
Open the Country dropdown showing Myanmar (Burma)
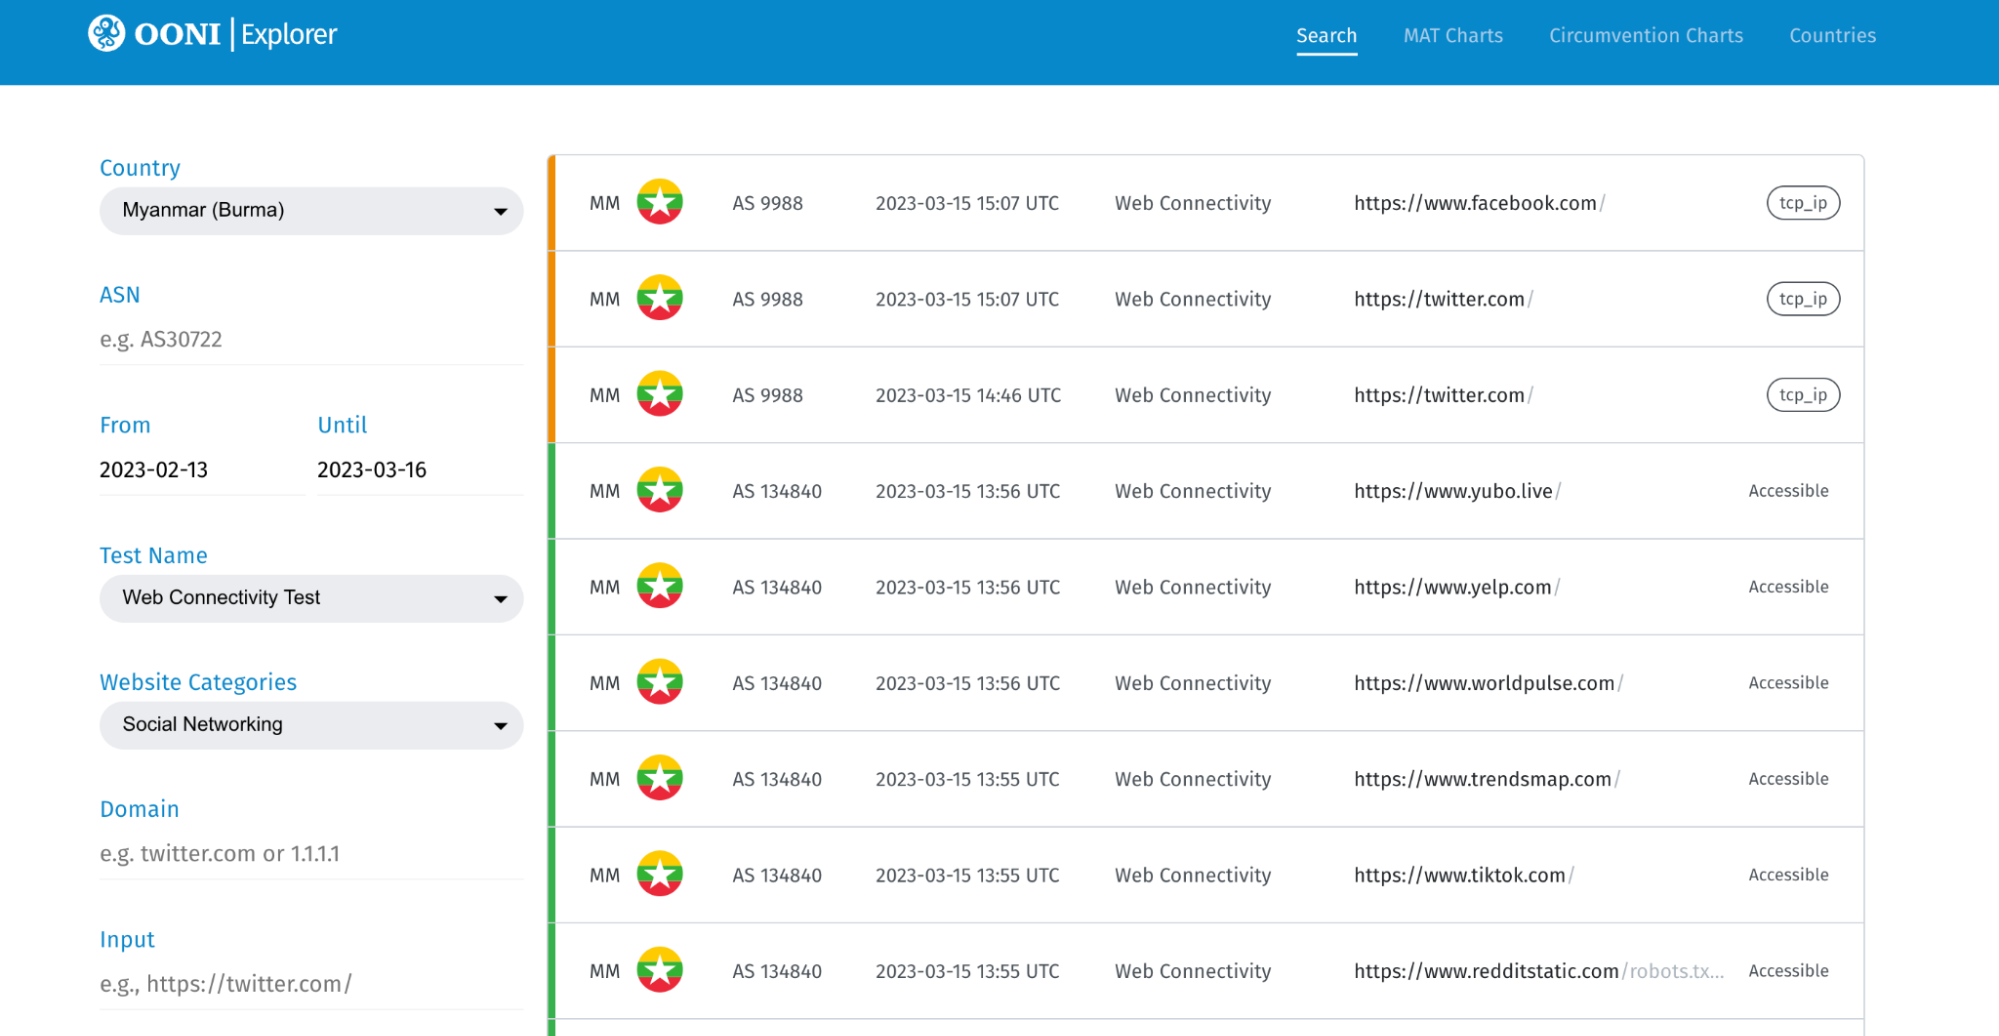tap(311, 211)
